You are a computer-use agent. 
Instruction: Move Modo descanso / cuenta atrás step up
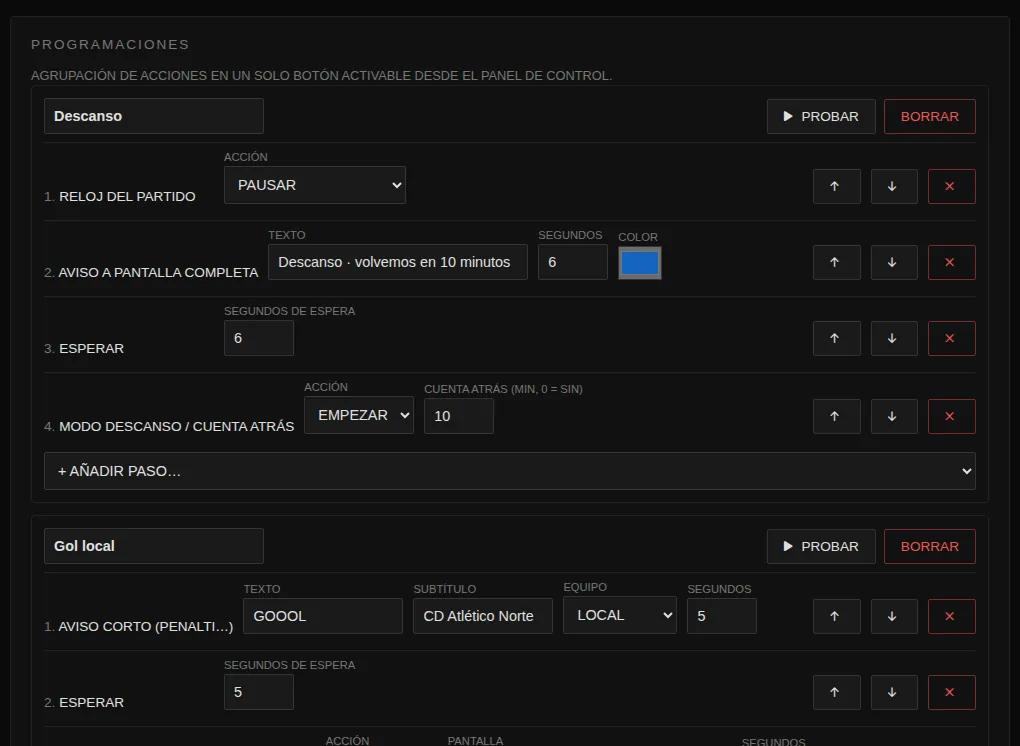tap(837, 416)
